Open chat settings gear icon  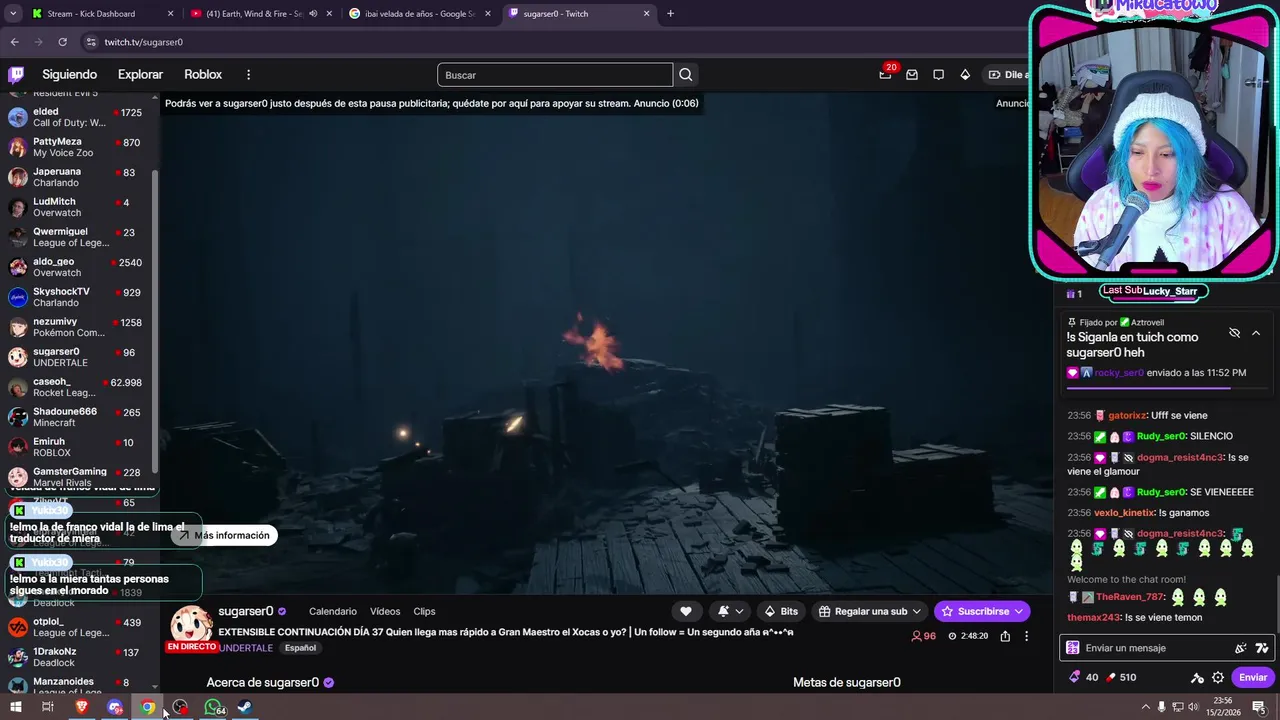[1218, 677]
